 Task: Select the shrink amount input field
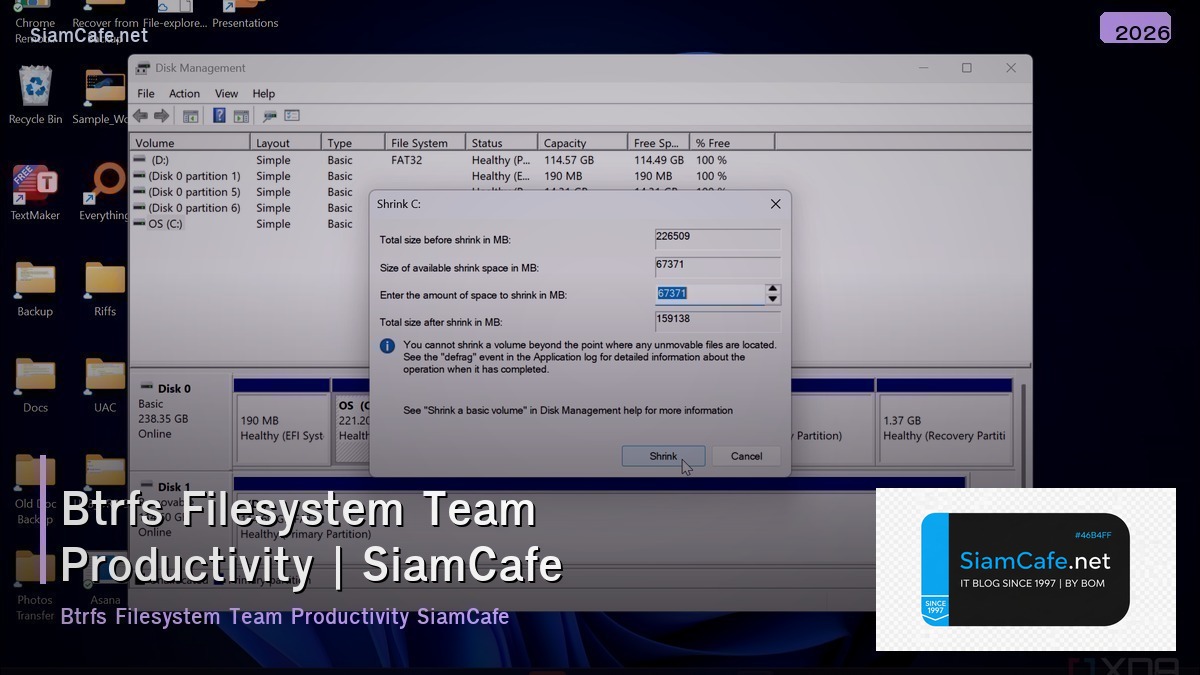point(710,293)
